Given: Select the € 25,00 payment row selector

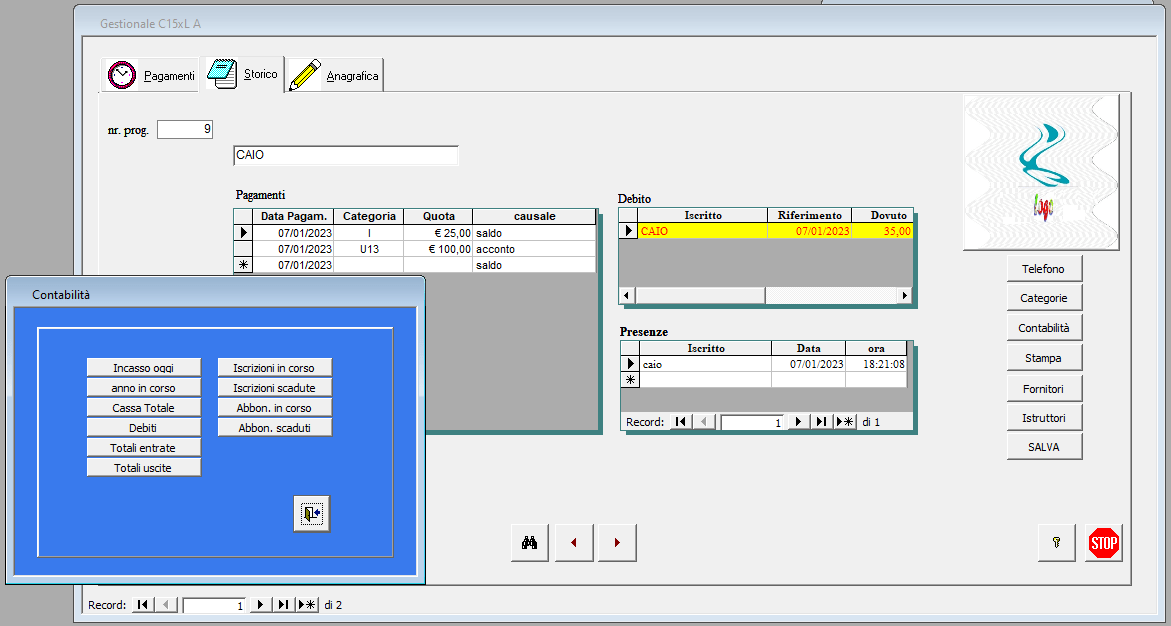Looking at the screenshot, I should [243, 233].
